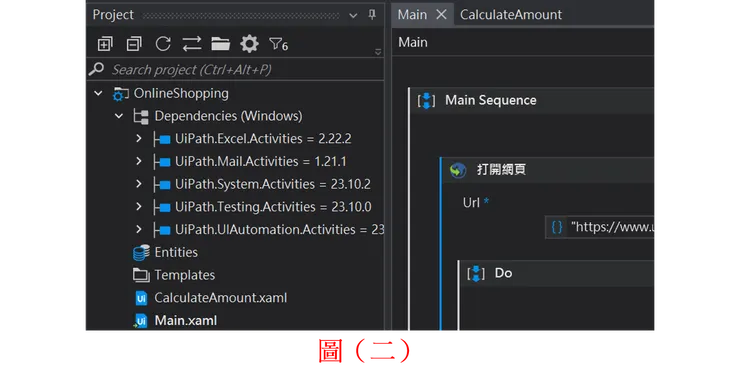Click the Main breadcrumb in designer
The width and height of the screenshot is (740, 381).
tap(412, 42)
